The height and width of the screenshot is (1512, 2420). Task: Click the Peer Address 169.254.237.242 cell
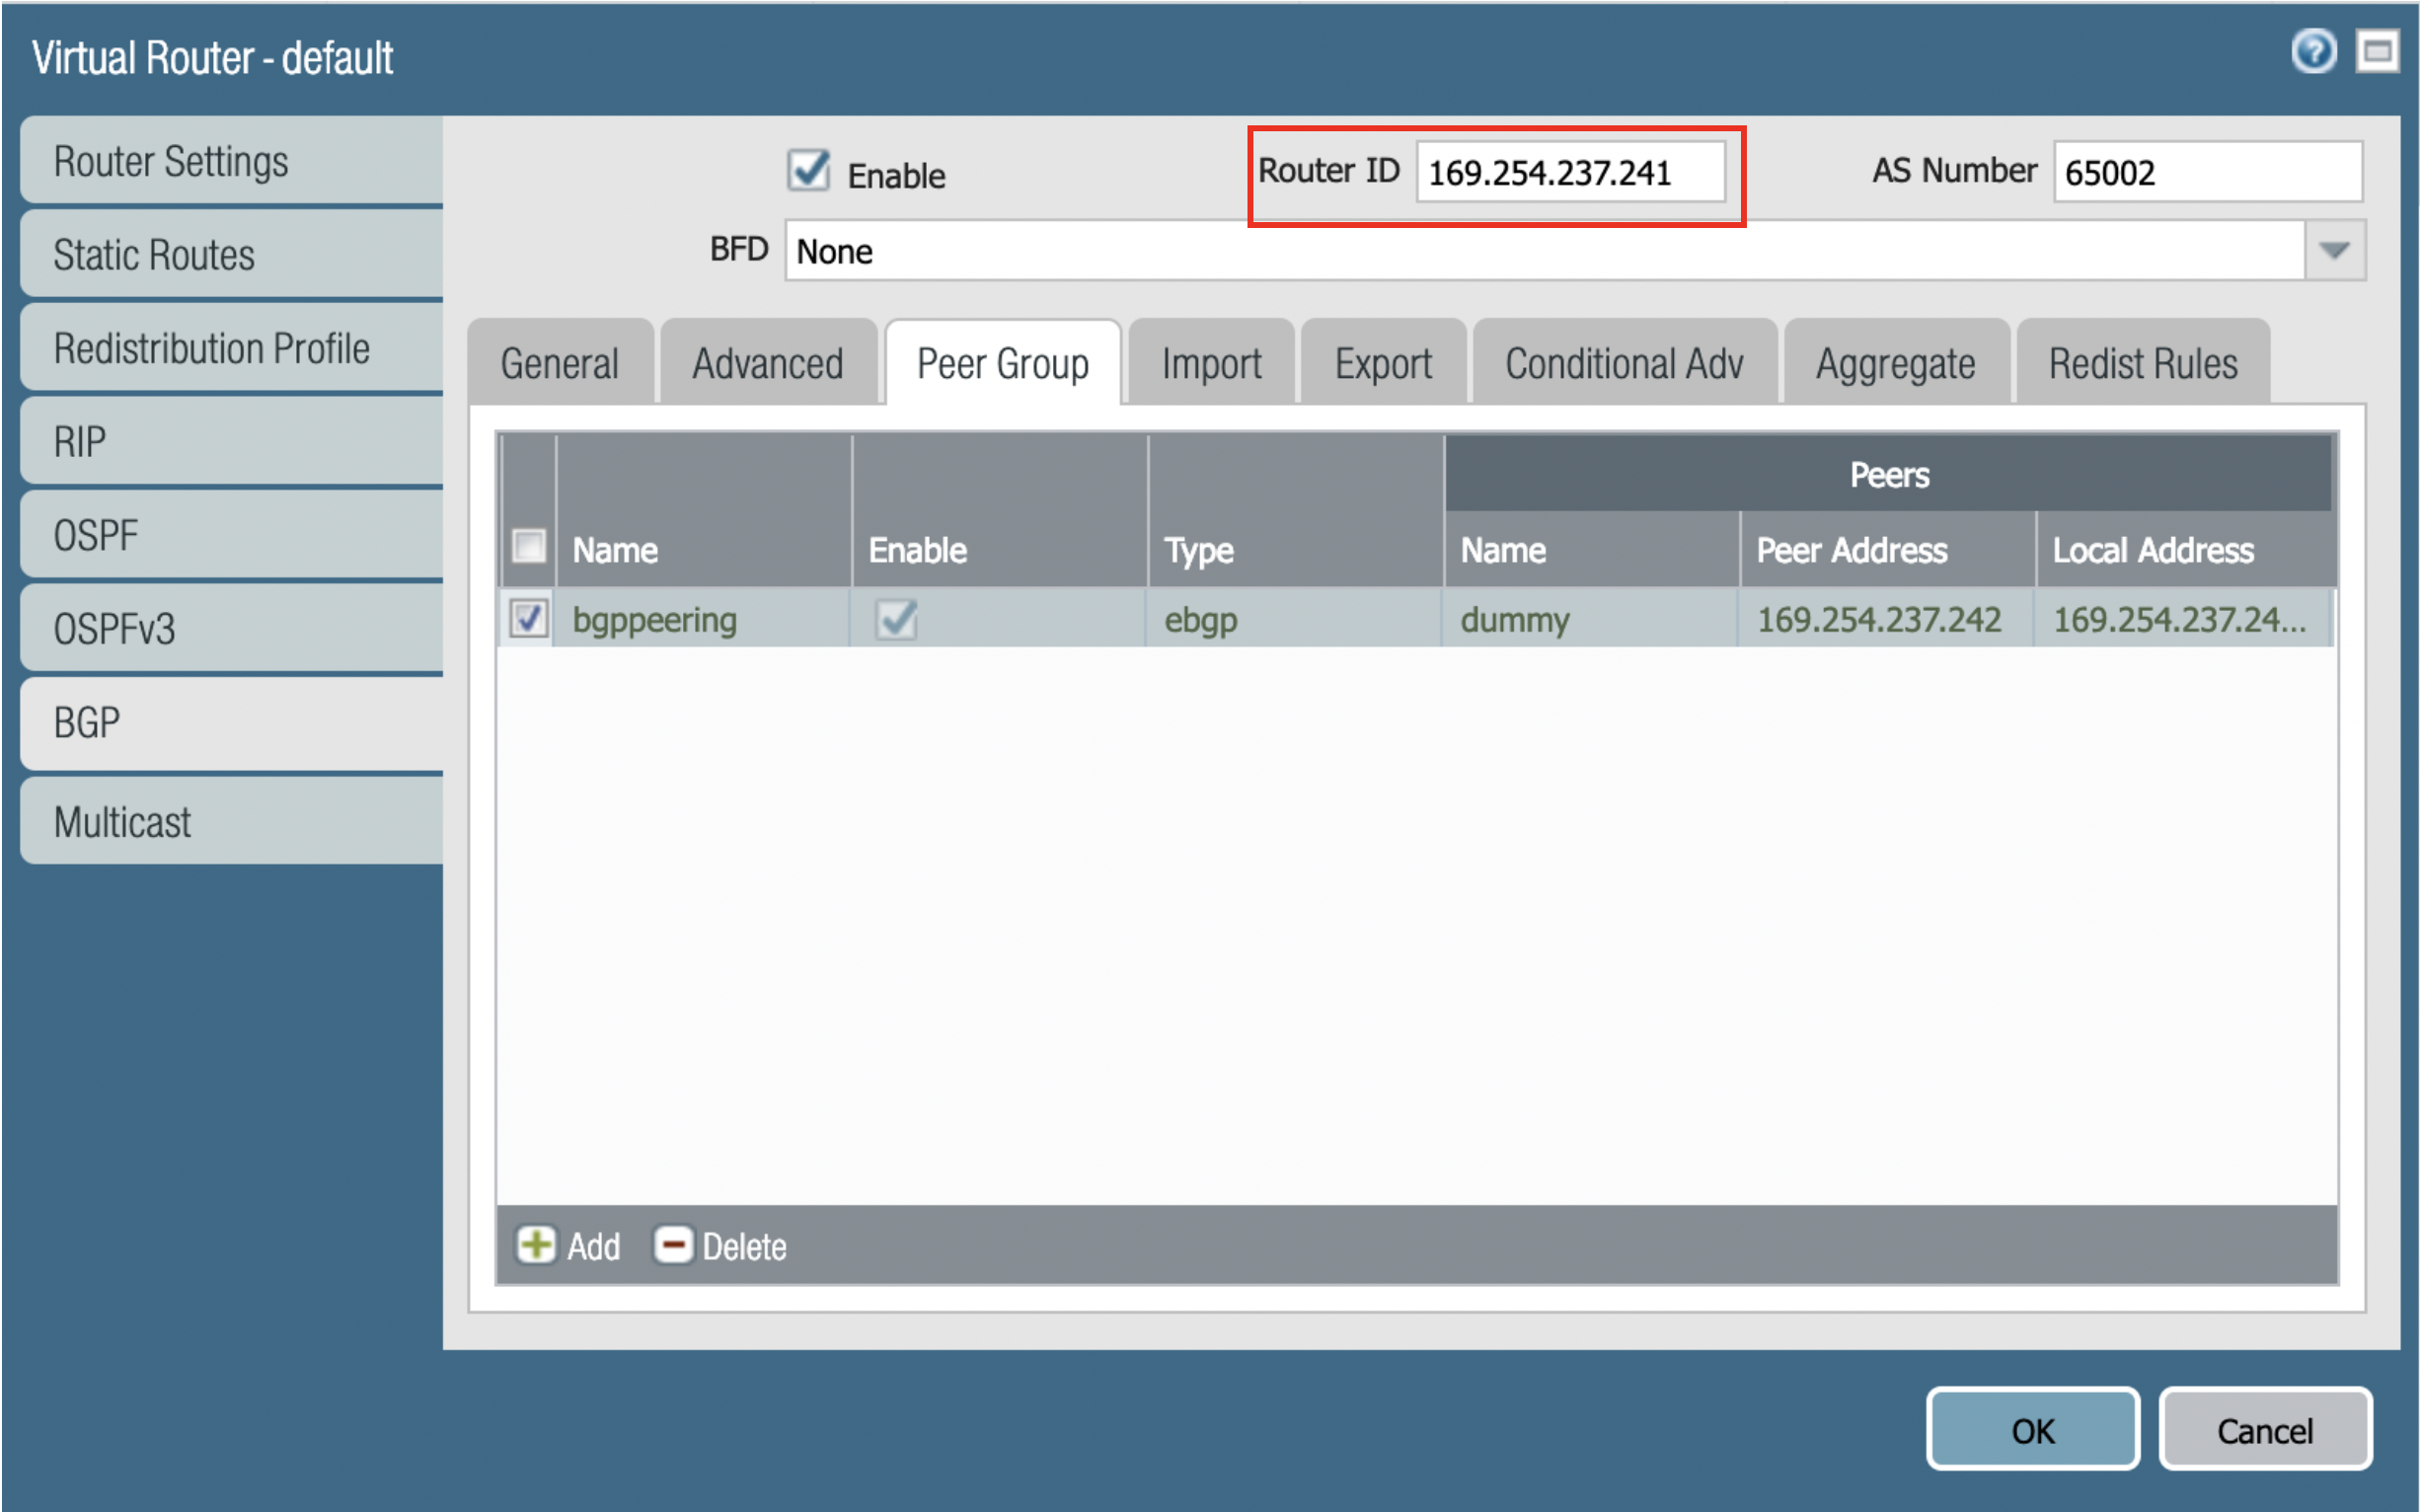pyautogui.click(x=1880, y=620)
